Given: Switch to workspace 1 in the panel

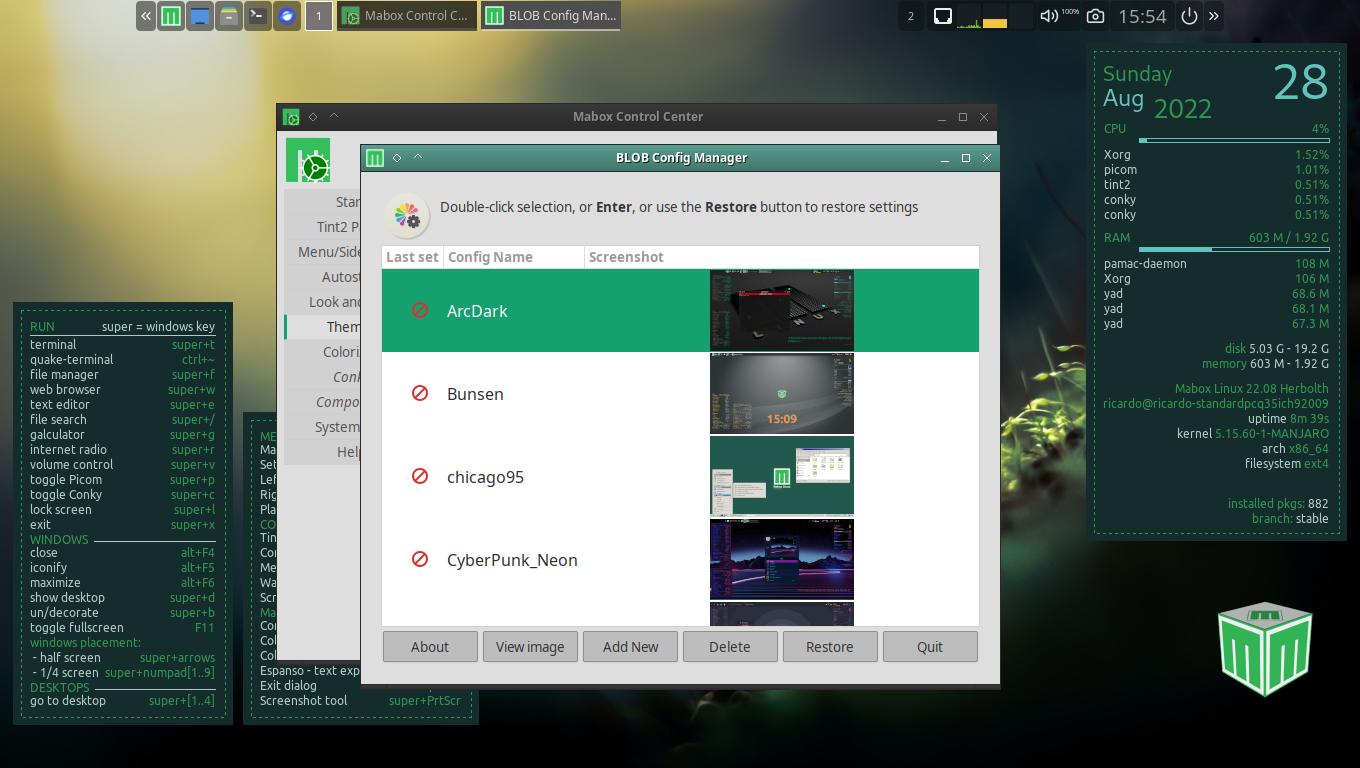Looking at the screenshot, I should (x=319, y=16).
